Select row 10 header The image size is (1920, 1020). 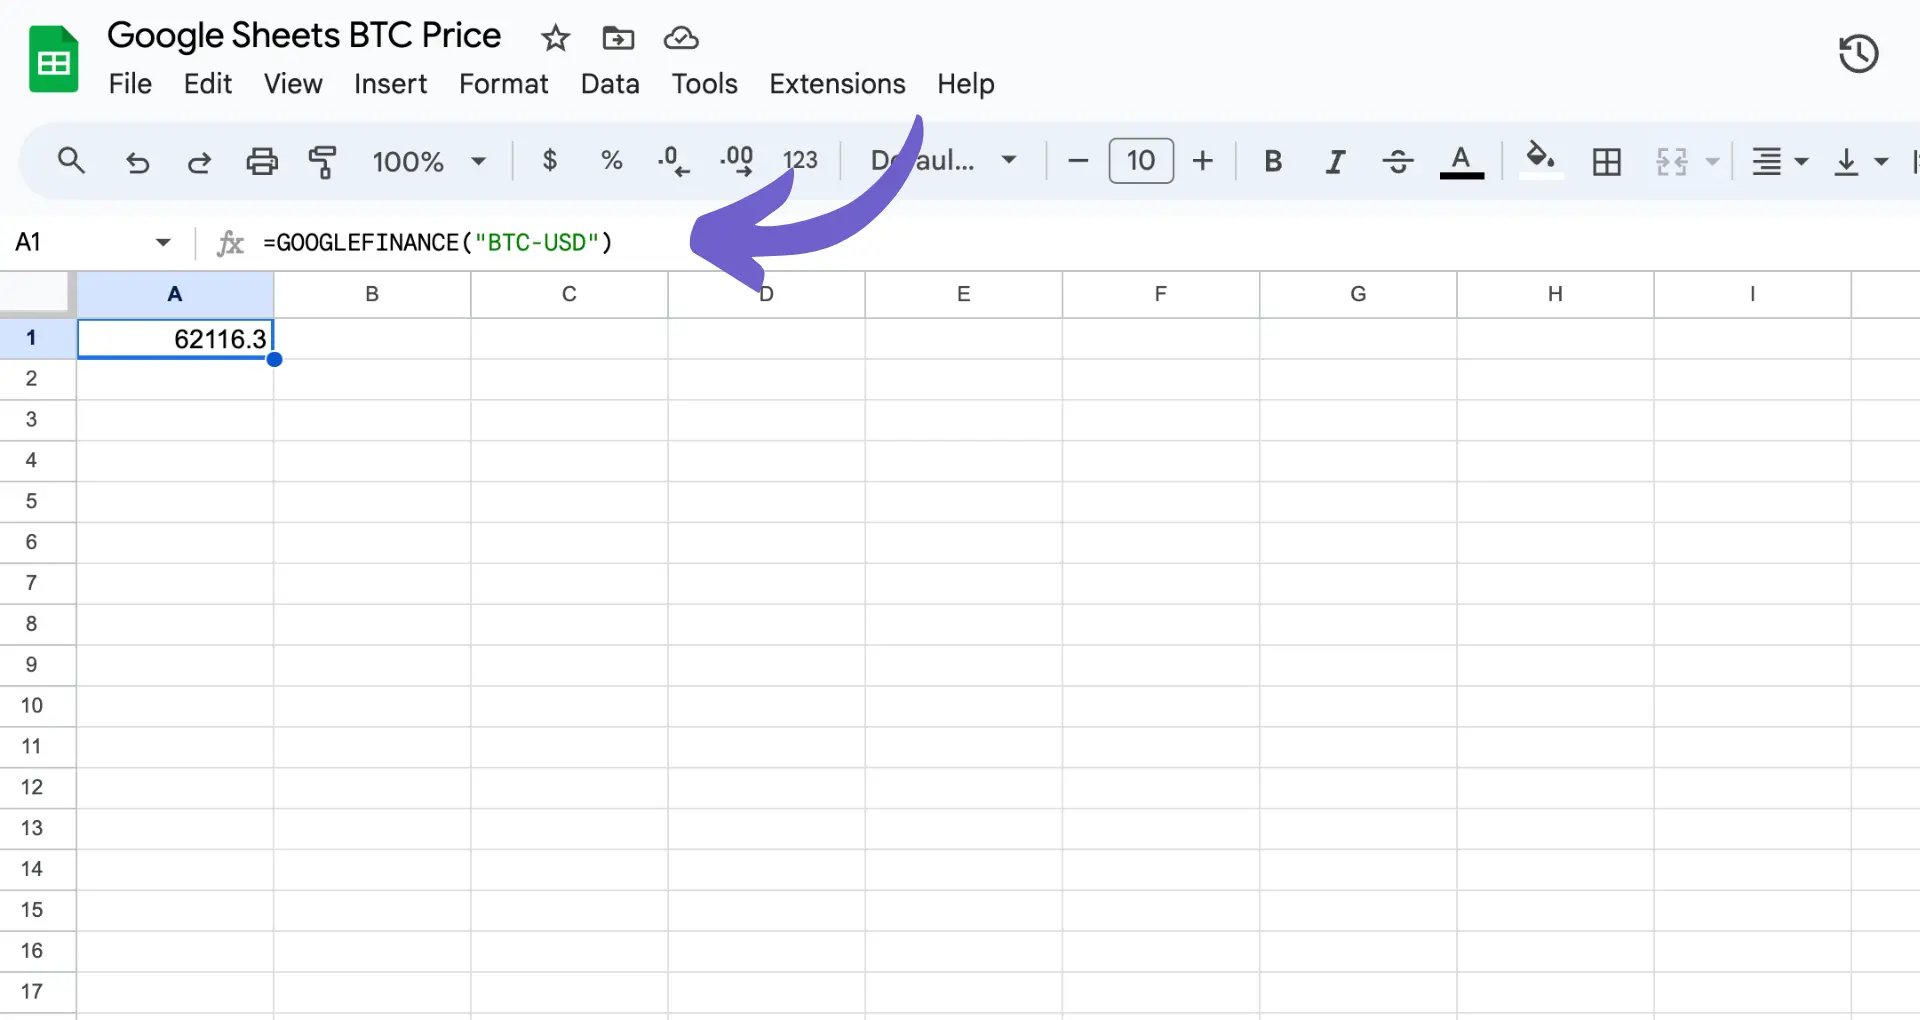(x=37, y=705)
